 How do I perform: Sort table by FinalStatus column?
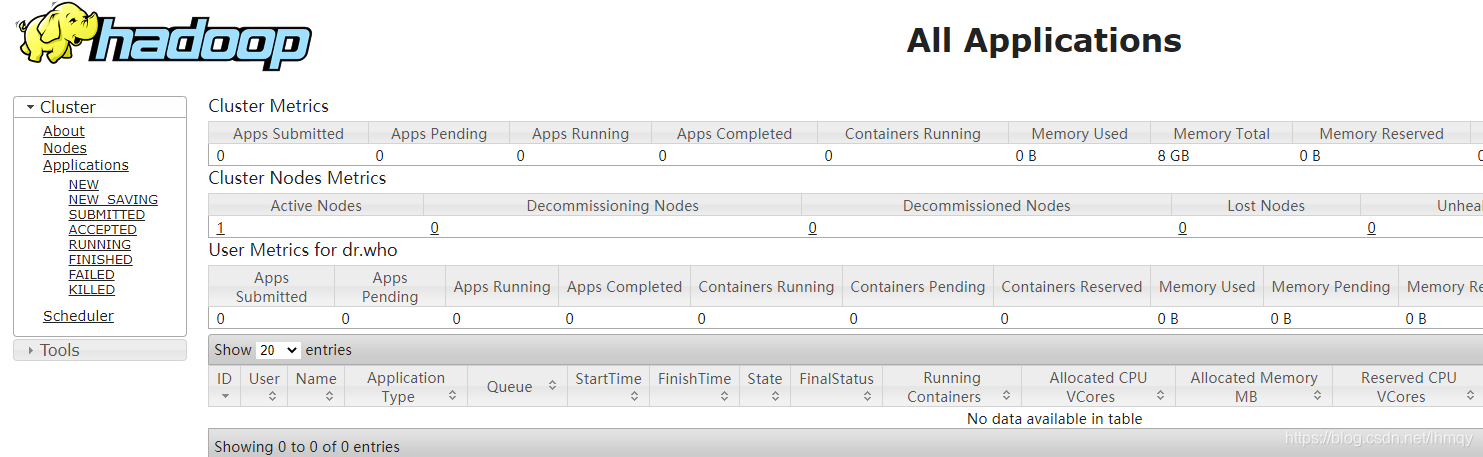click(836, 386)
